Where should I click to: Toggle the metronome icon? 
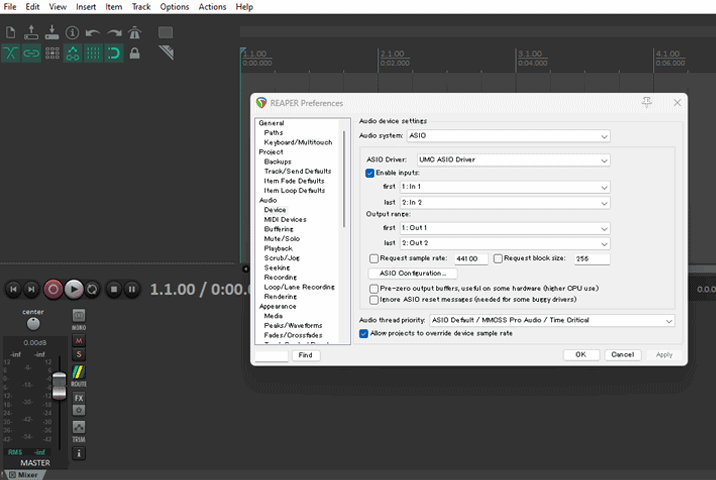135,32
